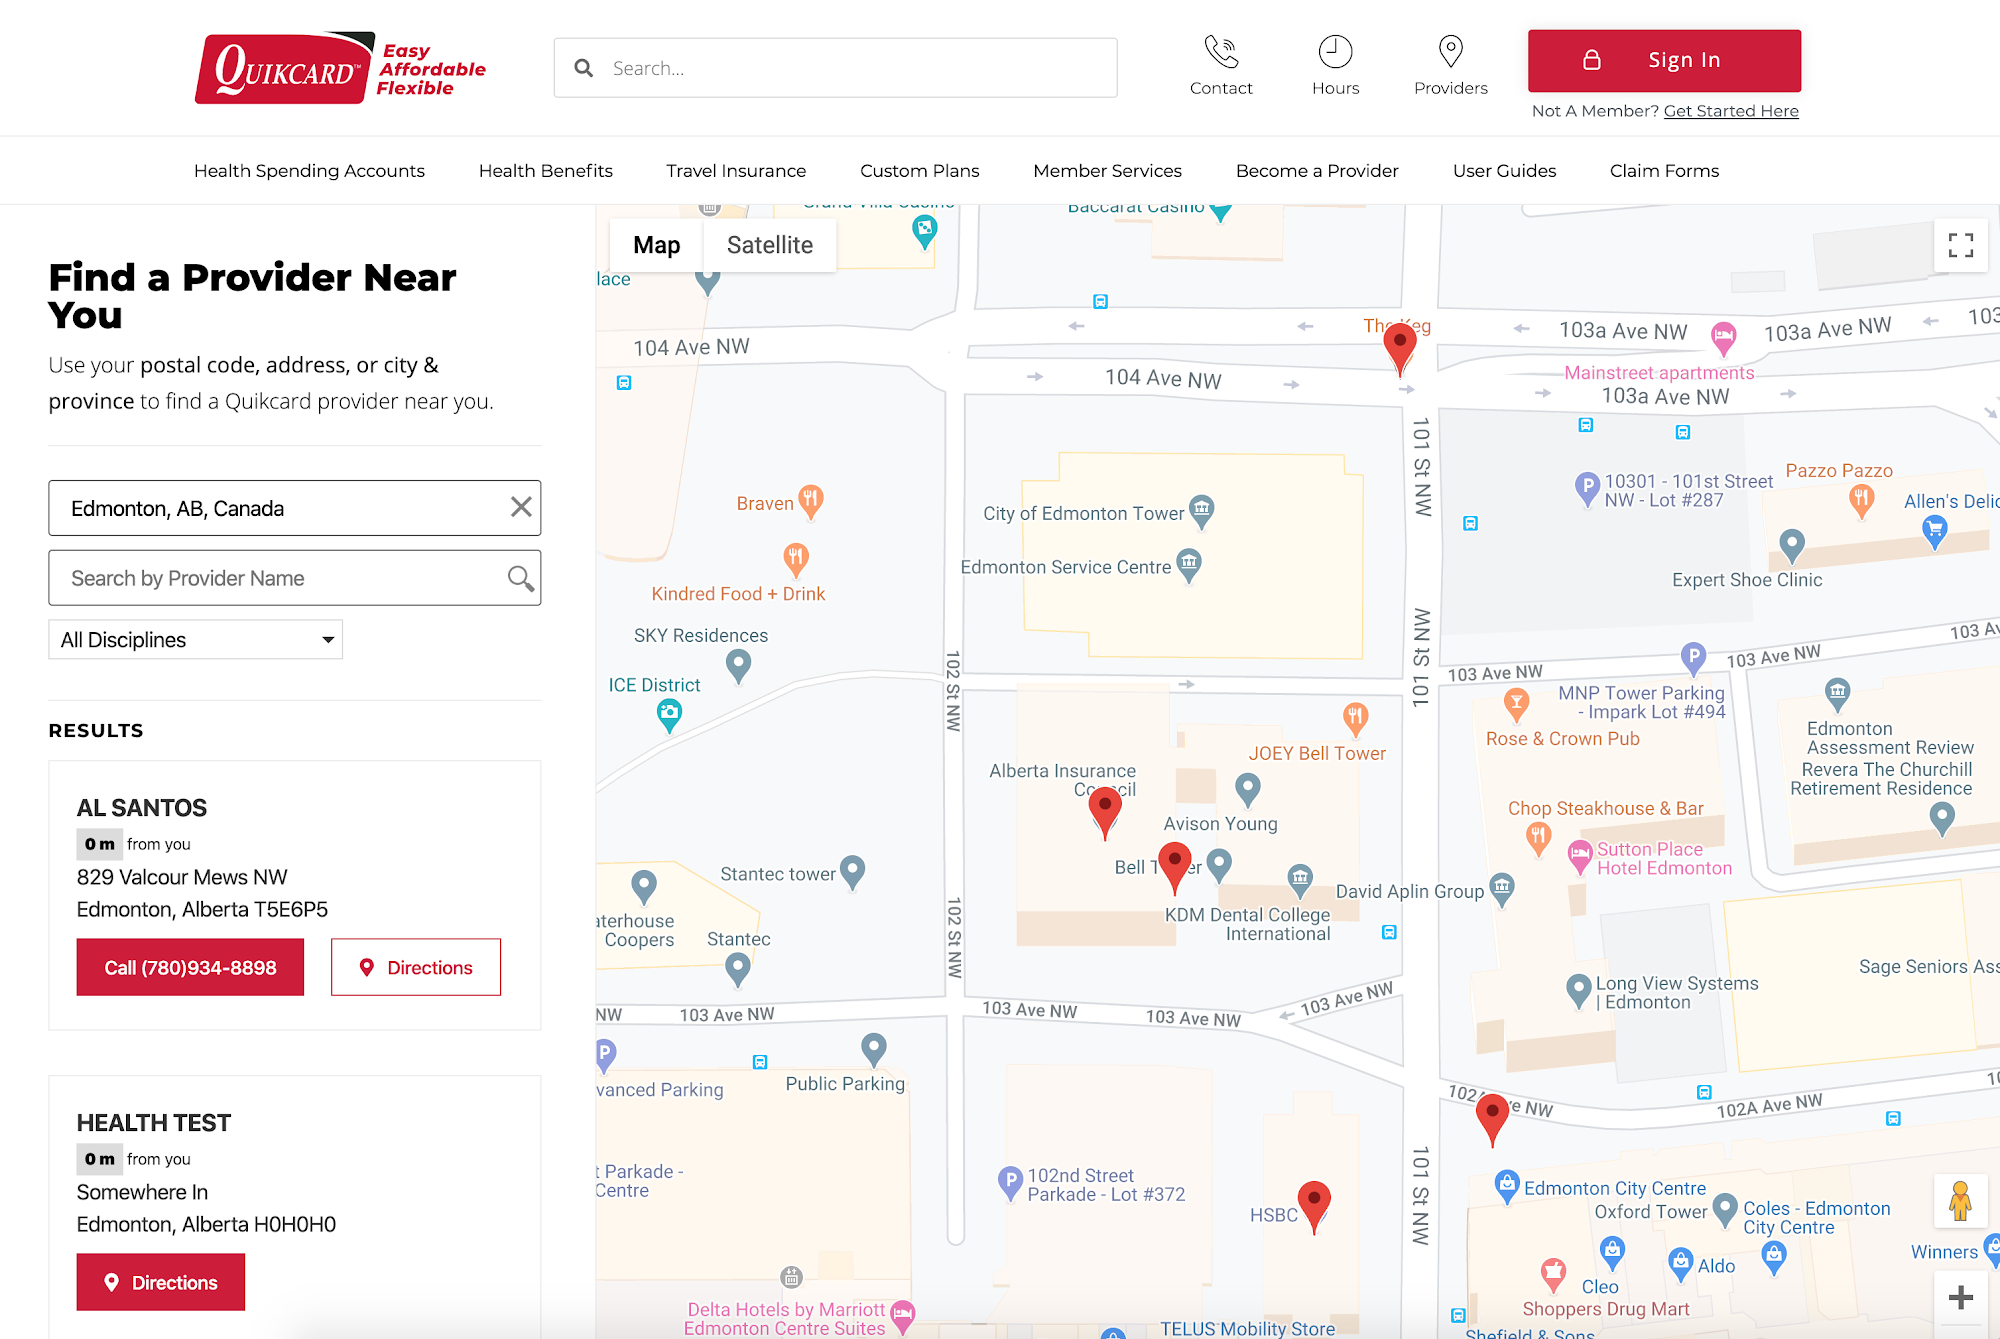The width and height of the screenshot is (2000, 1339).
Task: Click the Street View pegman icon
Action: point(1960,1201)
